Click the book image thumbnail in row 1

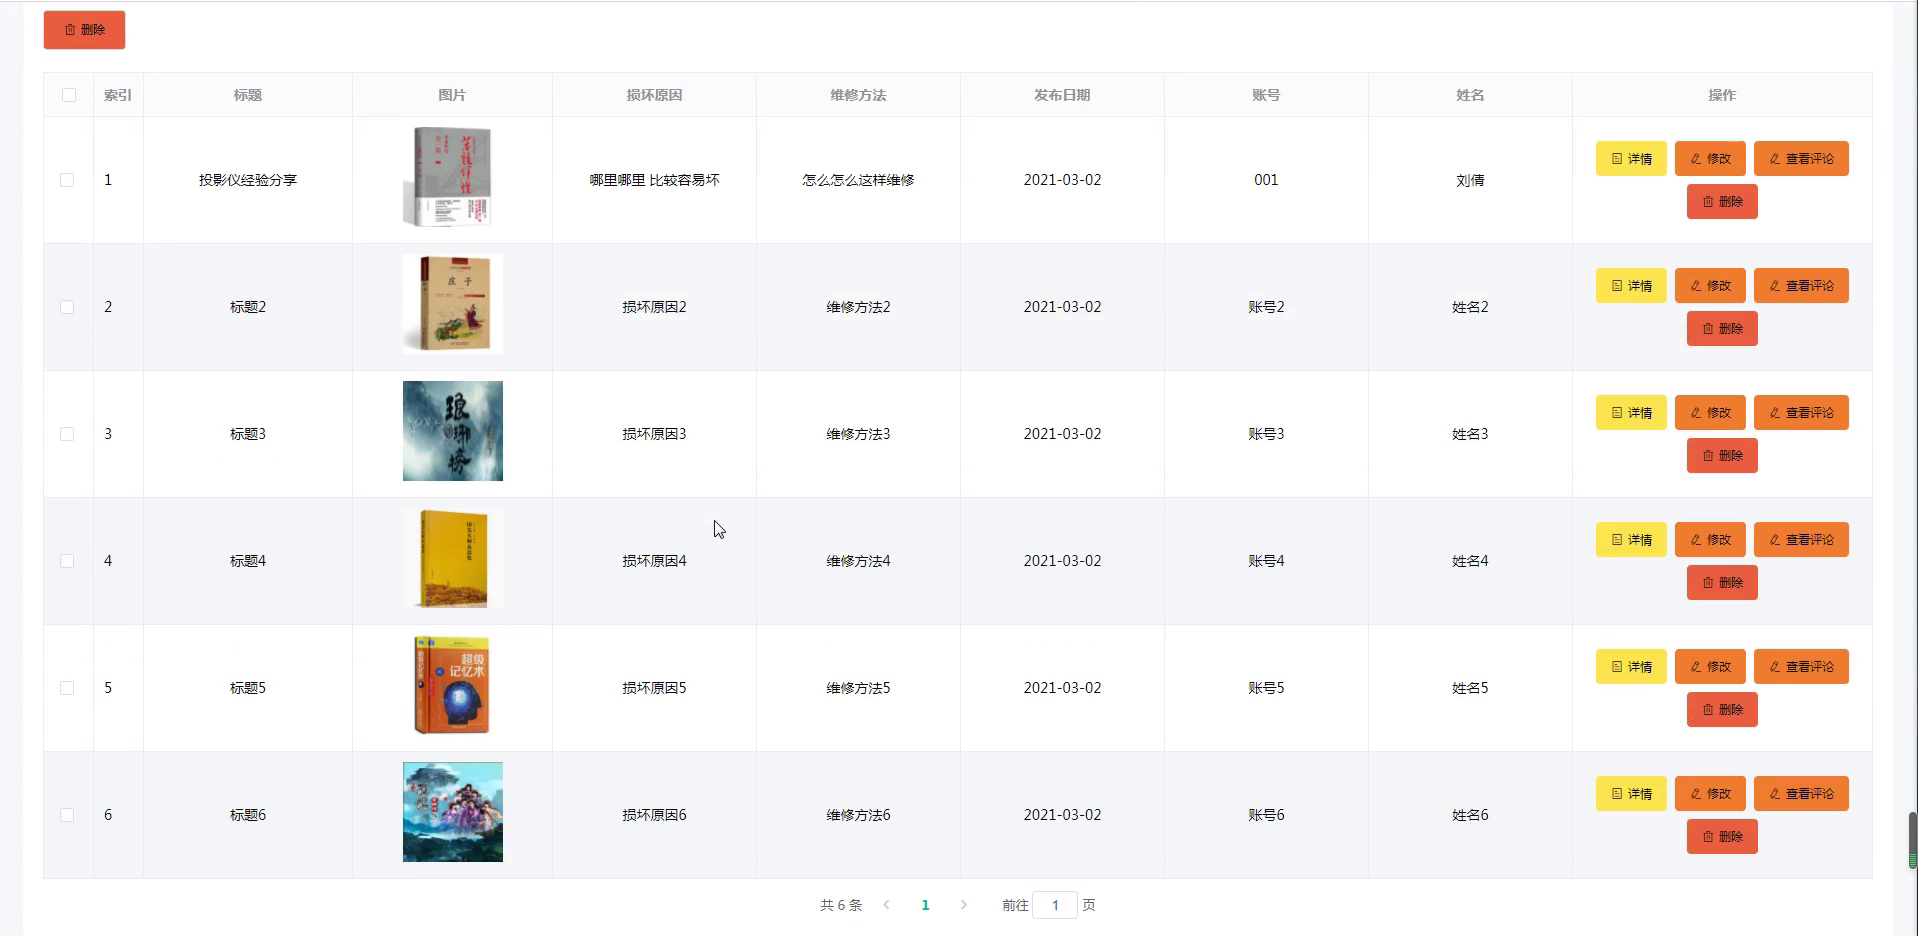click(x=452, y=177)
